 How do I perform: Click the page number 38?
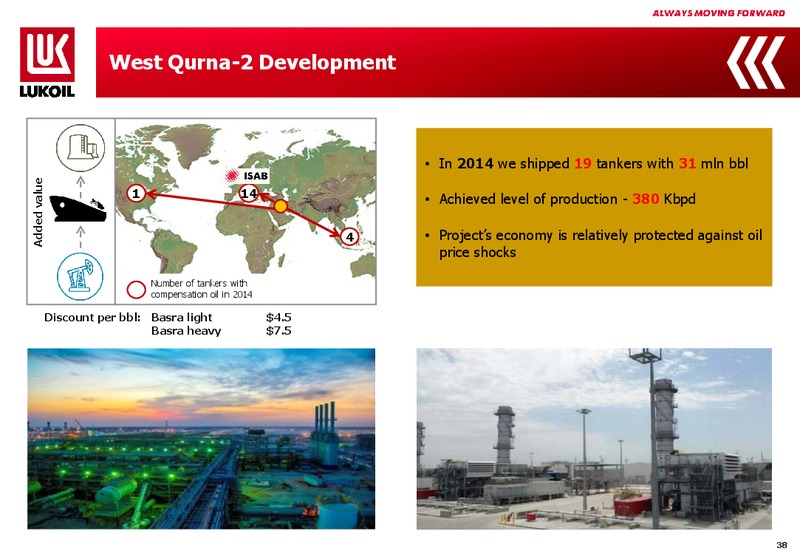click(781, 544)
